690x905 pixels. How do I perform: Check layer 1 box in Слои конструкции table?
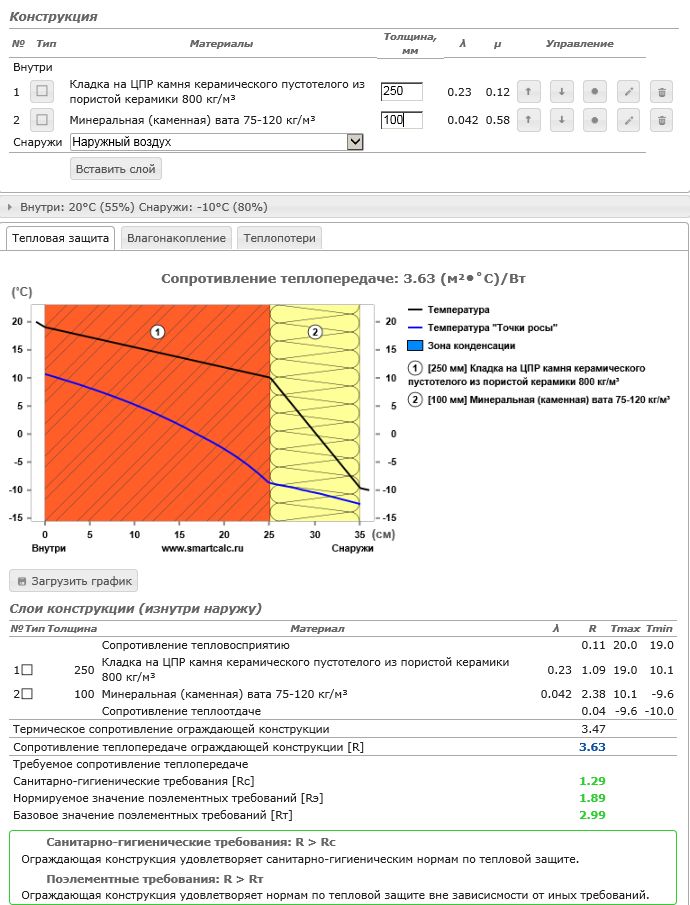tap(27, 670)
